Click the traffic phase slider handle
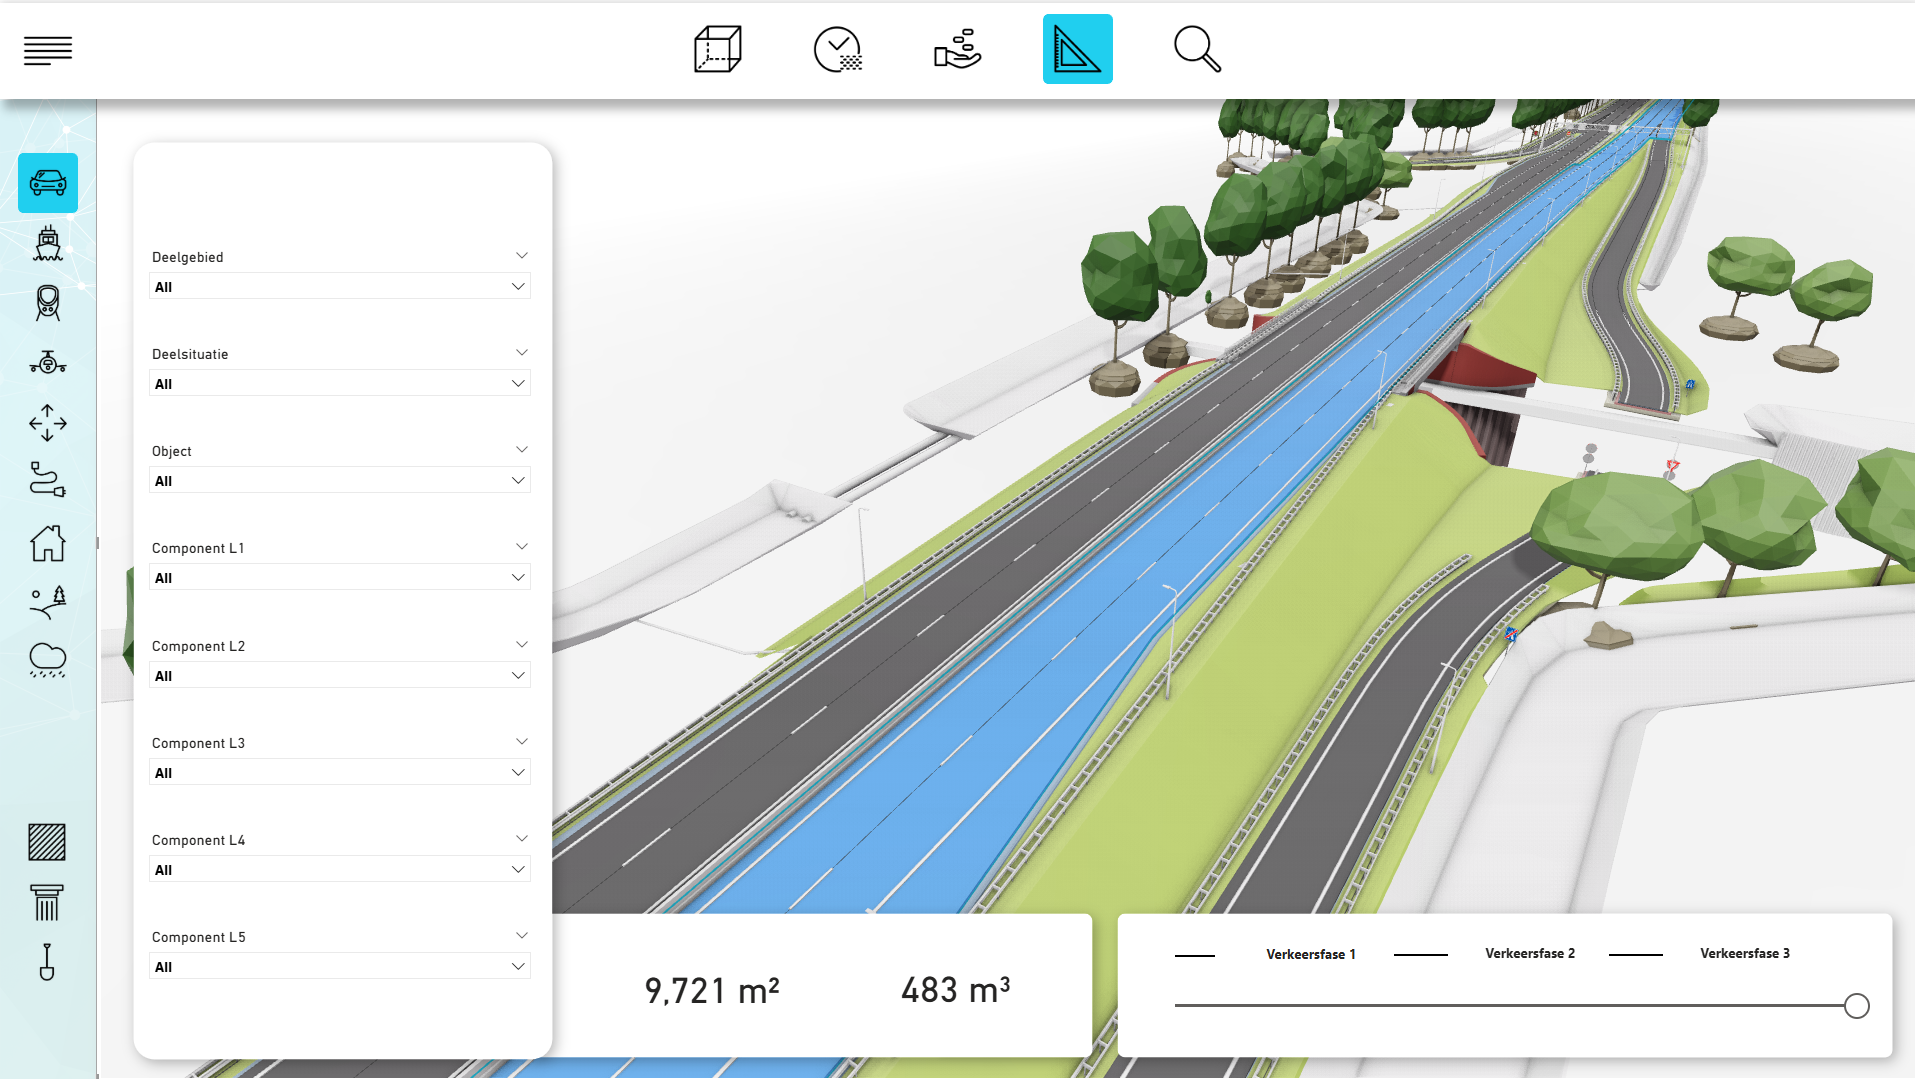The height and width of the screenshot is (1079, 1915). point(1856,1006)
